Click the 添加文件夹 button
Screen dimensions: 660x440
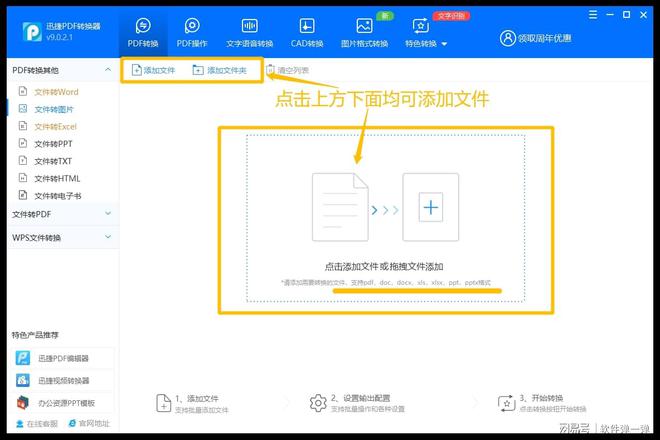click(x=219, y=70)
